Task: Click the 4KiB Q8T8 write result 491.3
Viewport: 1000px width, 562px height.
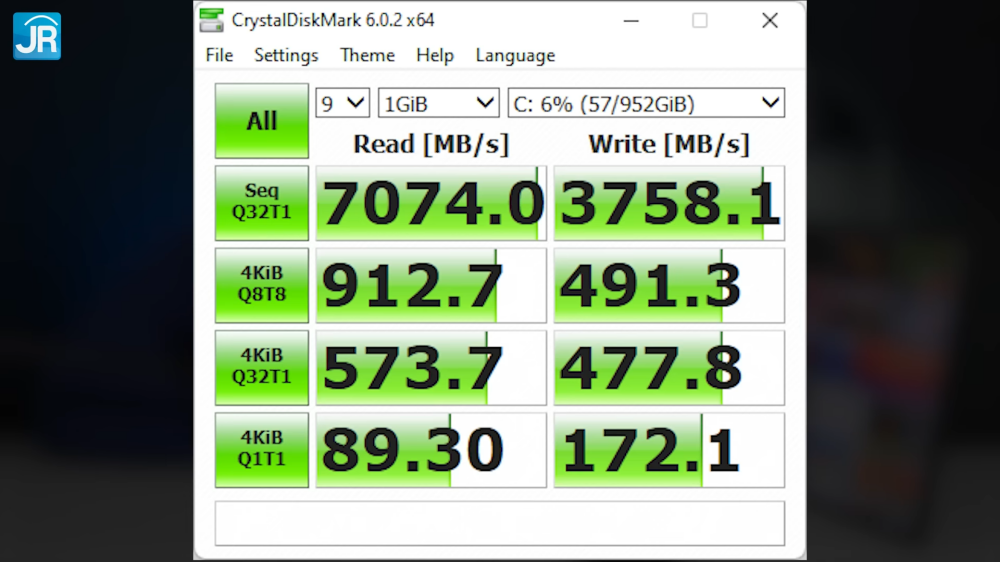Action: click(x=669, y=285)
